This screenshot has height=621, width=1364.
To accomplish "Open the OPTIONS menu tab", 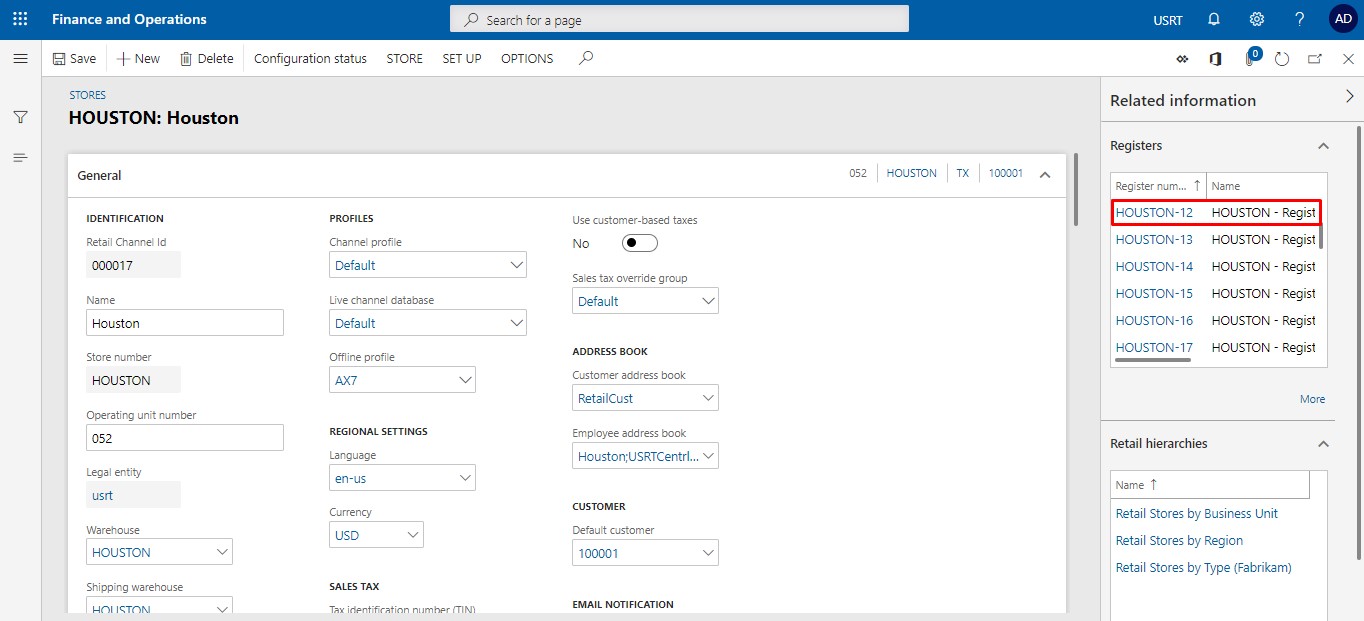I will coord(527,59).
